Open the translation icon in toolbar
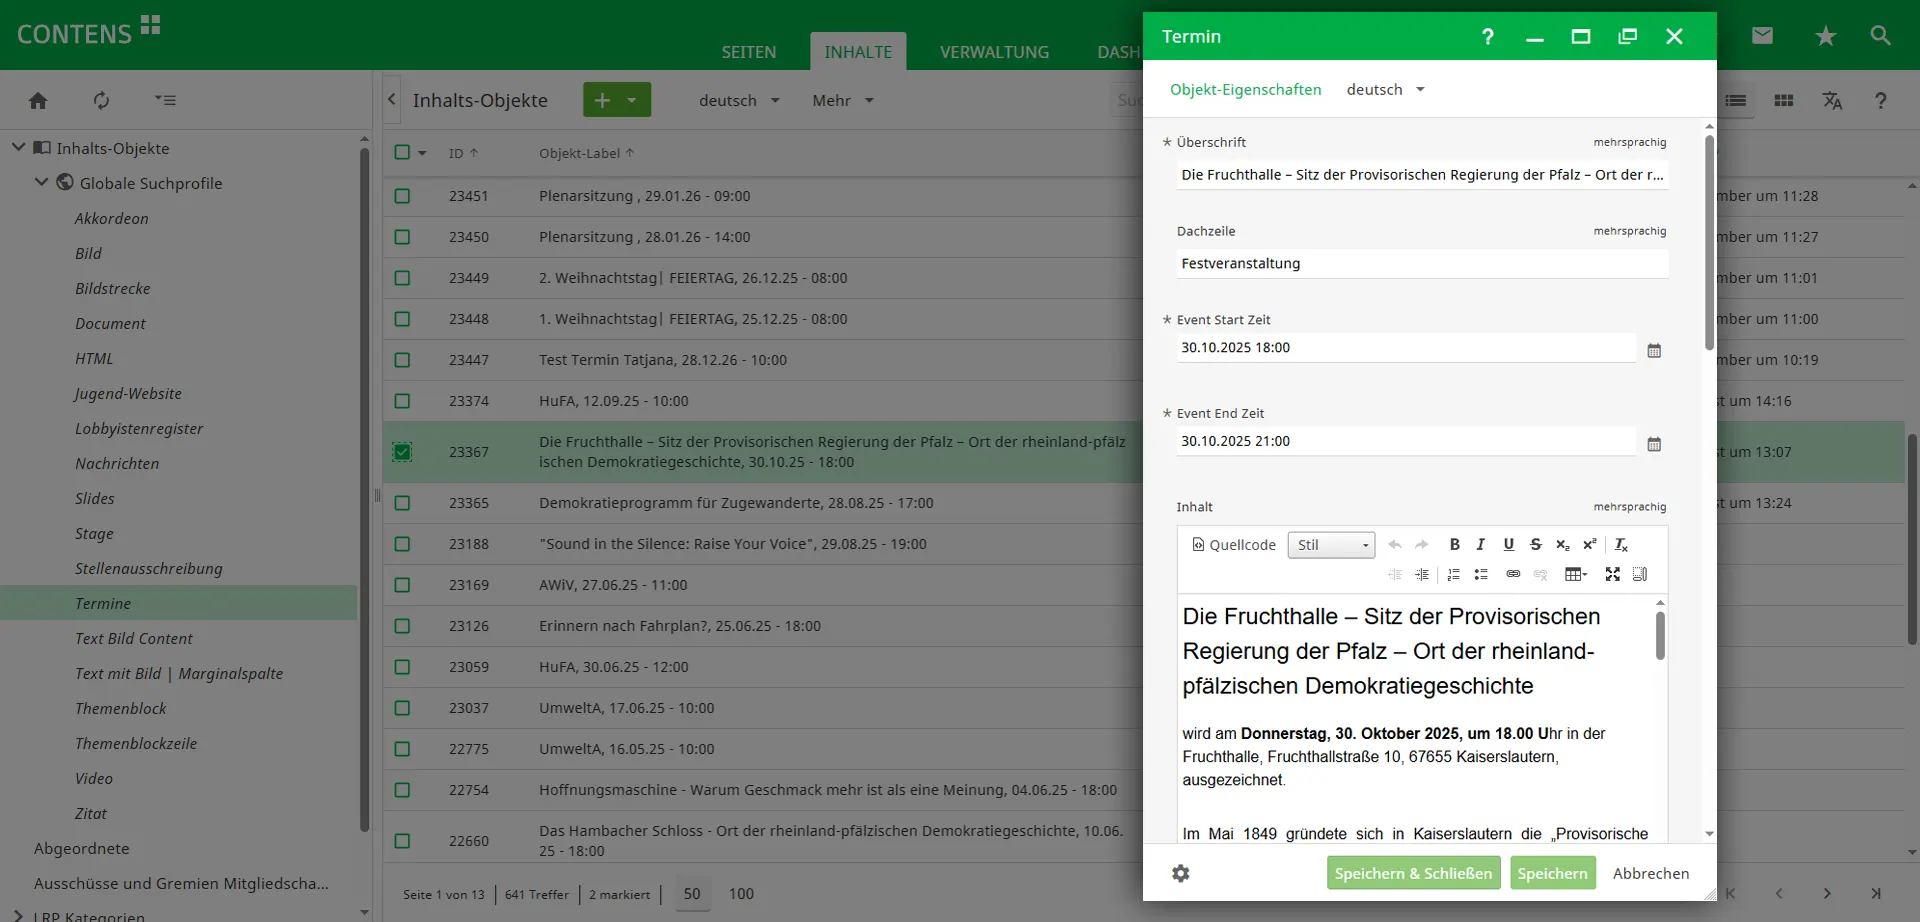This screenshot has height=922, width=1920. [1832, 101]
